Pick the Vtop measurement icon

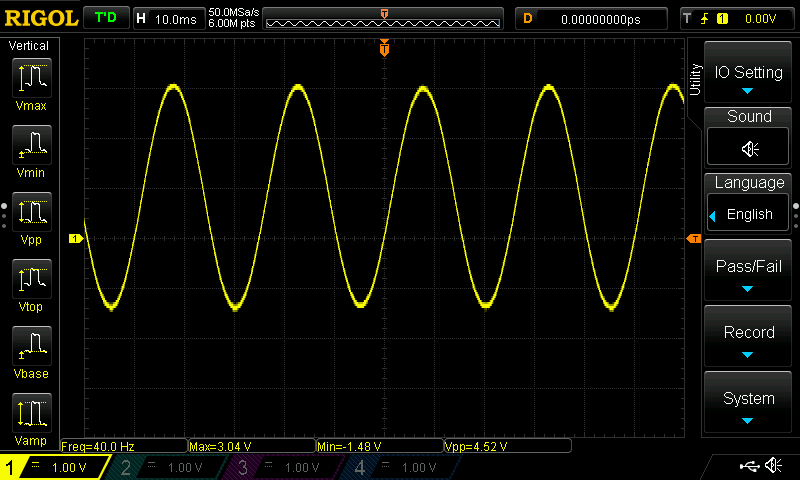(x=32, y=279)
